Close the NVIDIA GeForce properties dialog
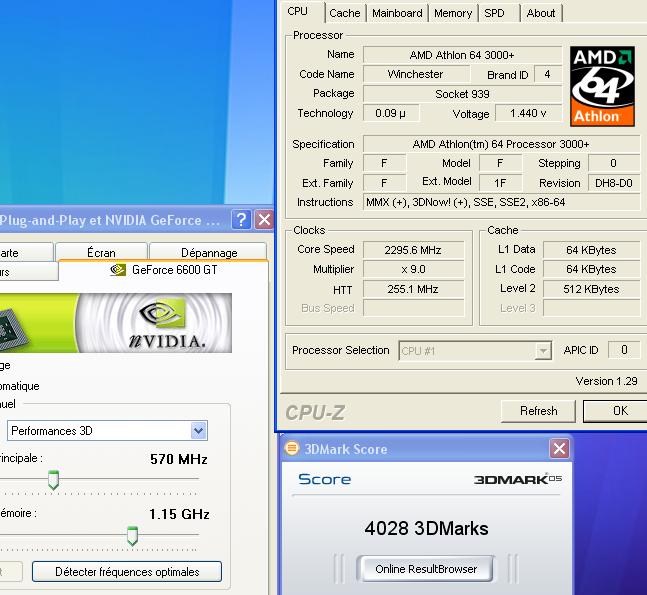The height and width of the screenshot is (595, 647). [x=264, y=220]
